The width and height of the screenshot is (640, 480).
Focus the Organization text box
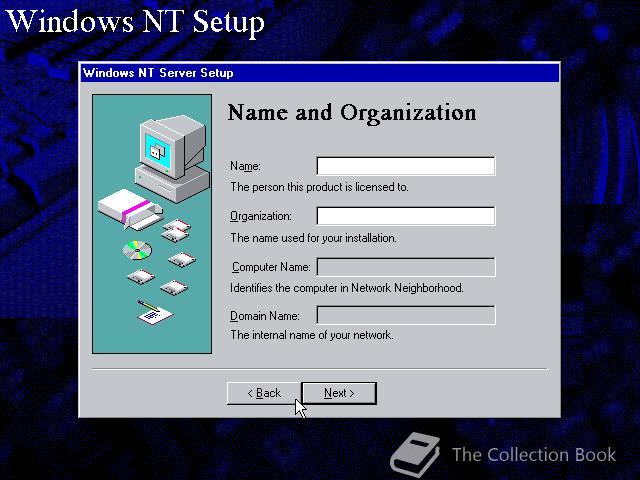pyautogui.click(x=406, y=216)
